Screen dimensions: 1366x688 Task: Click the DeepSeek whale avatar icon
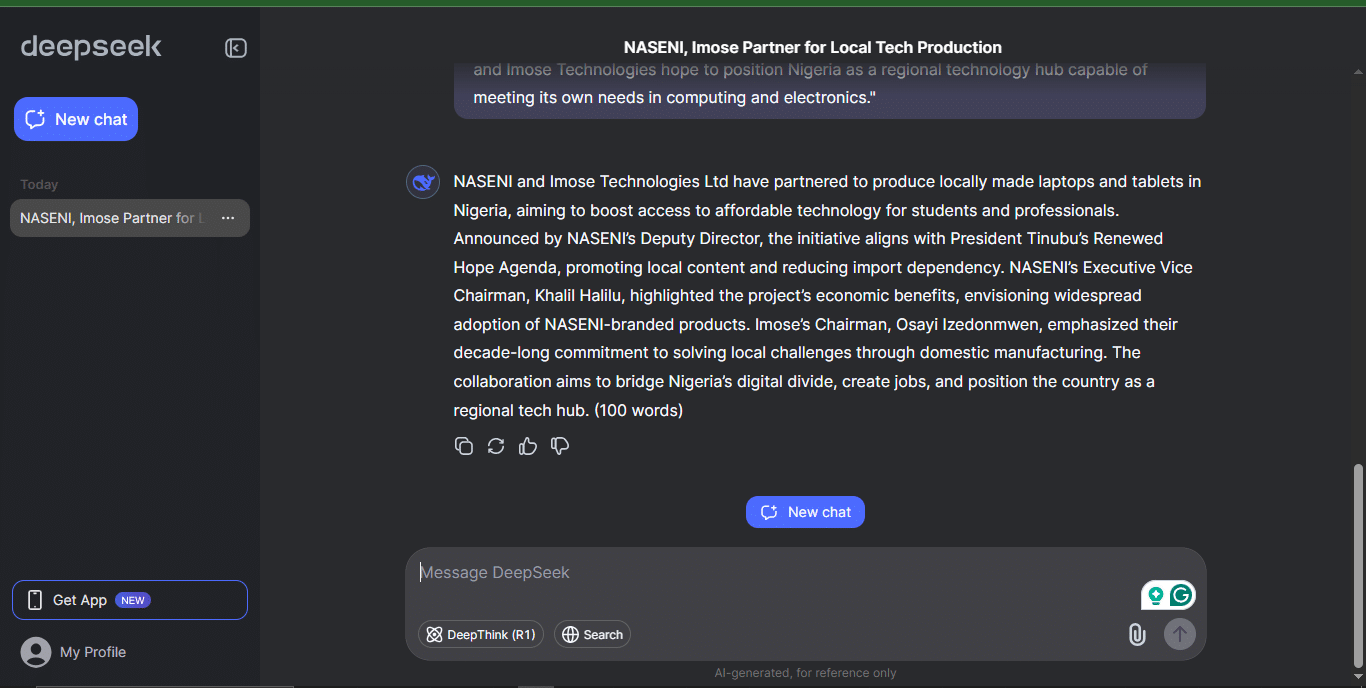[423, 182]
